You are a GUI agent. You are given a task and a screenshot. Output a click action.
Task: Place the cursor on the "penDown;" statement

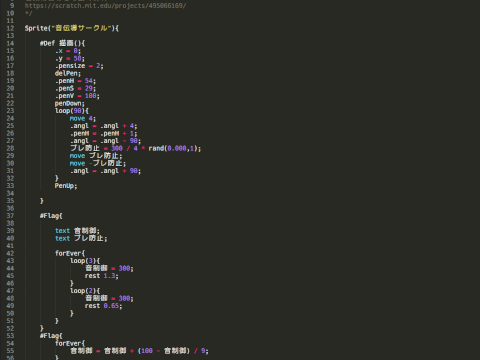point(70,103)
